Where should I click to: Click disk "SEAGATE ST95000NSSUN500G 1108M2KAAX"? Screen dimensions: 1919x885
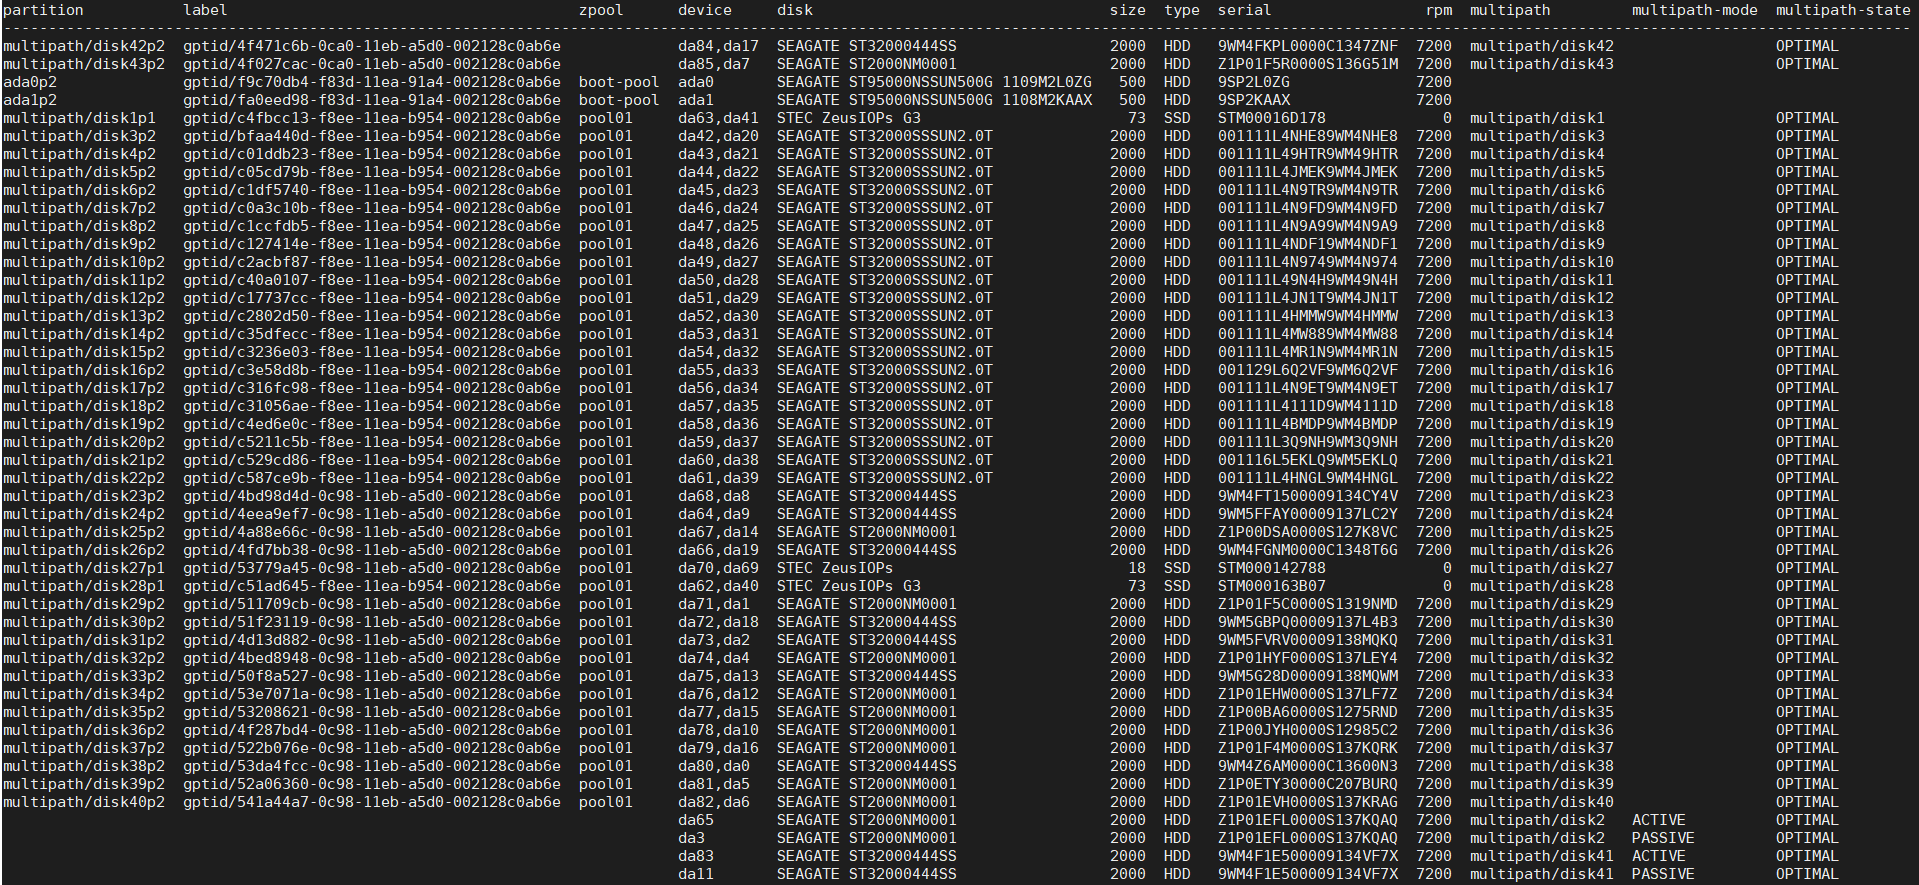point(934,100)
